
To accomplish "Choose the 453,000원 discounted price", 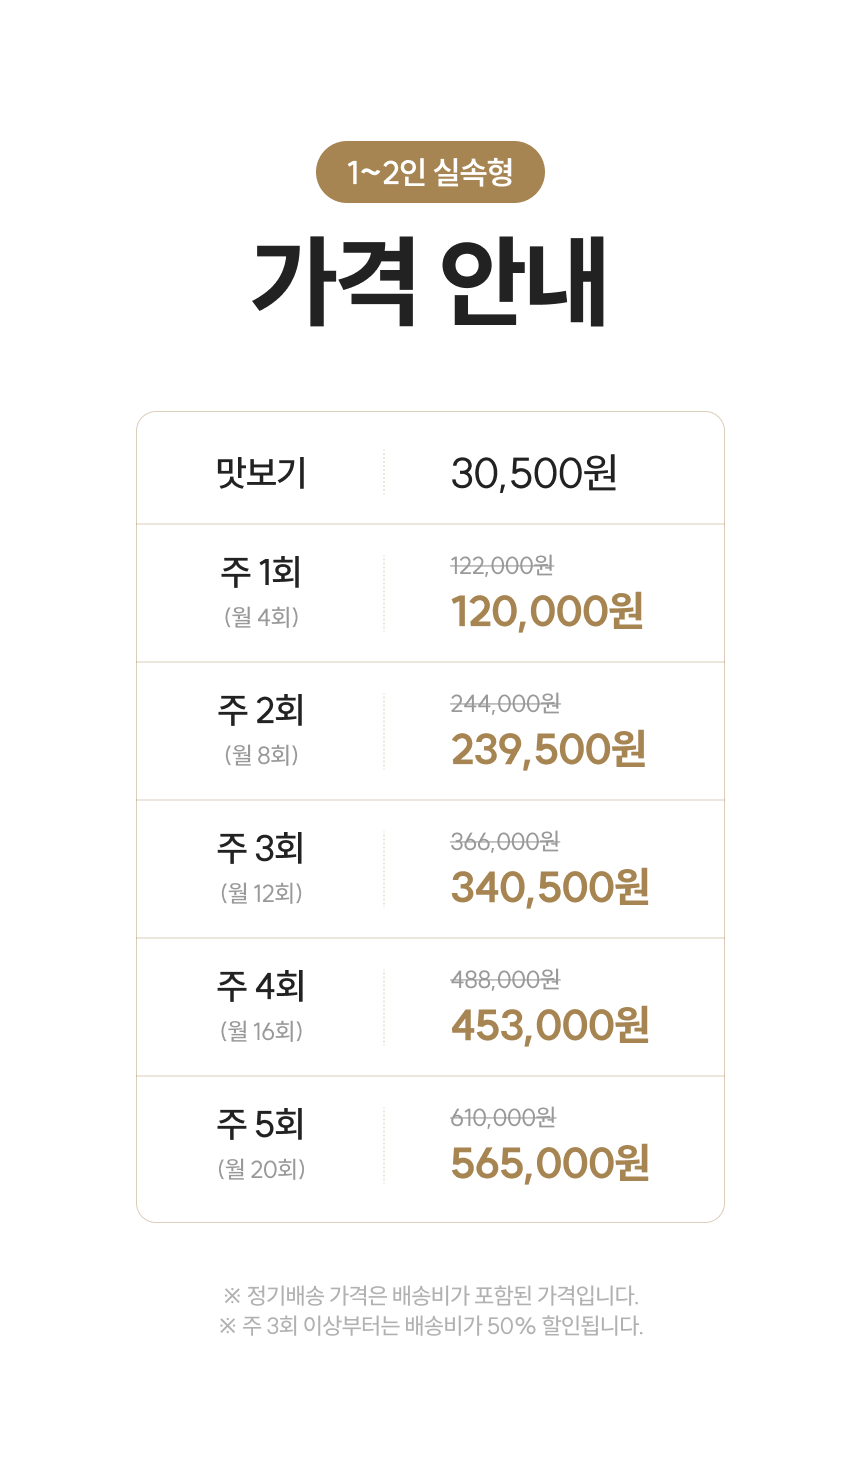I will (x=550, y=1025).
